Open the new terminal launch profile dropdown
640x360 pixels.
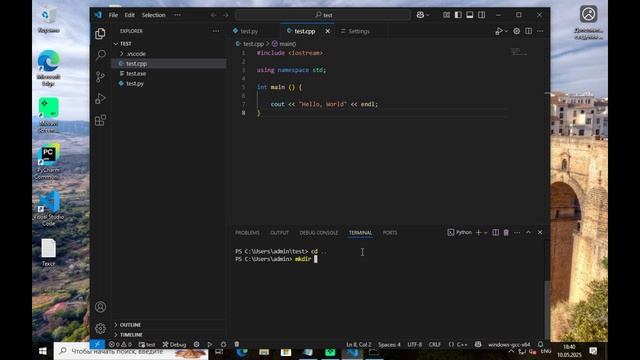486,233
